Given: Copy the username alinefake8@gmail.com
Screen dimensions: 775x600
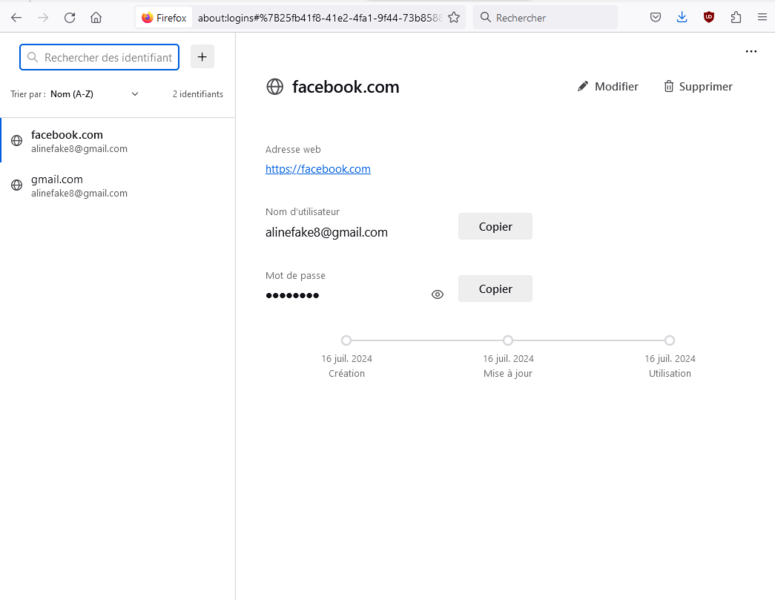Looking at the screenshot, I should 495,226.
